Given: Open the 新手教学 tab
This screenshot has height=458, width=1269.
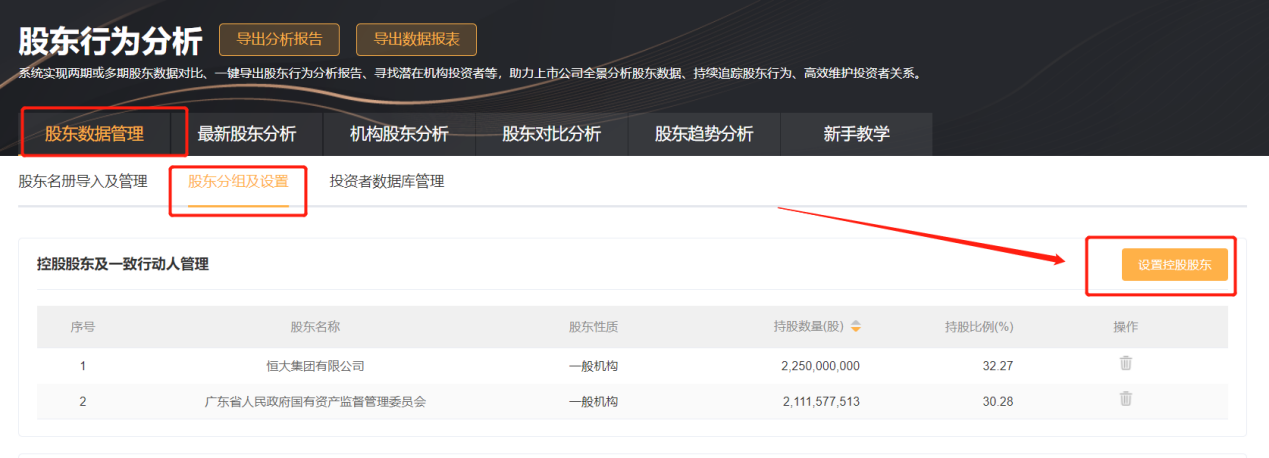Looking at the screenshot, I should 856,134.
